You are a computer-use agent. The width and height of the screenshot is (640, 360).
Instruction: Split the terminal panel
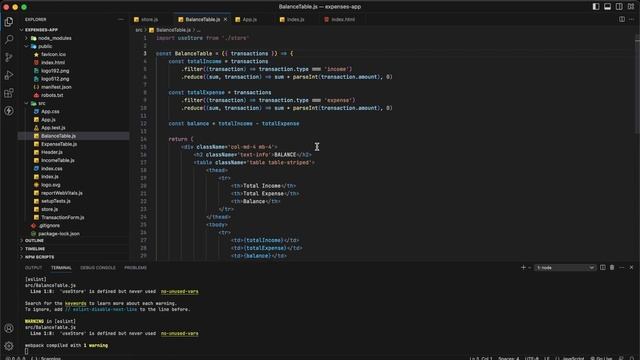tap(602, 267)
